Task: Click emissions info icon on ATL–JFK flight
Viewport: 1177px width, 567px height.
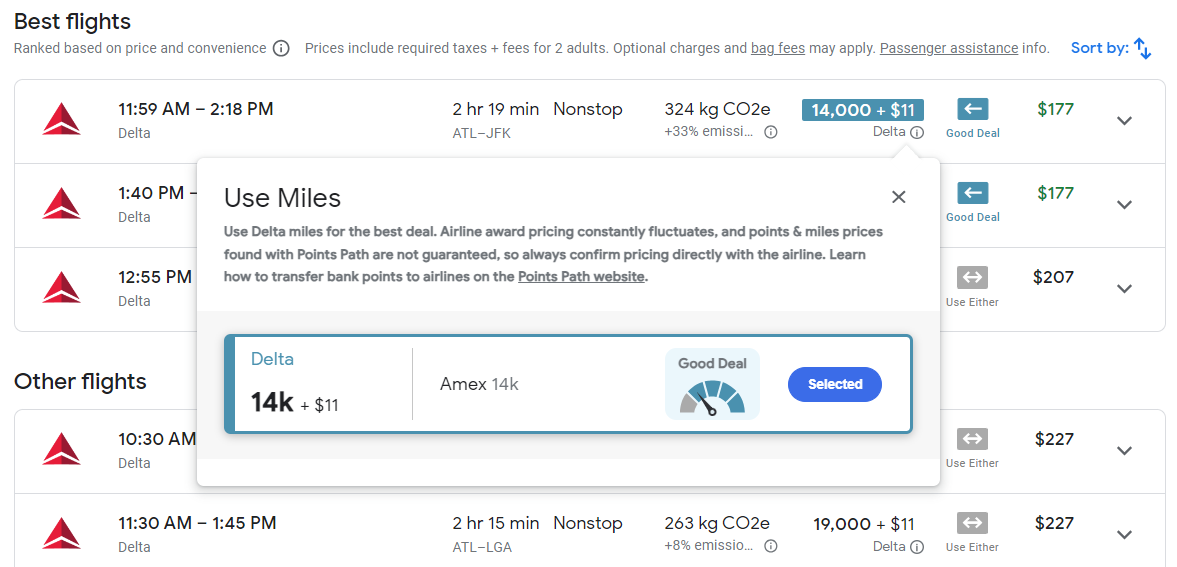Action: pos(771,132)
